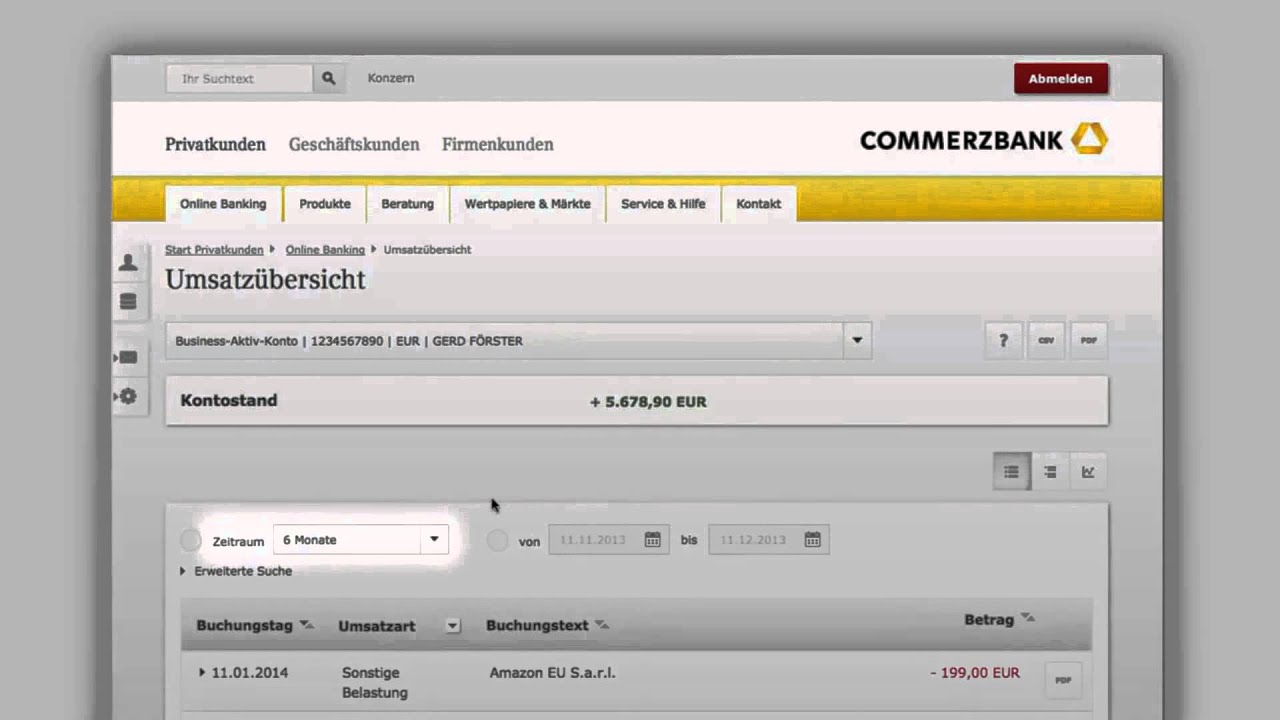
Task: Go to Geschäftskunden section
Action: [354, 144]
